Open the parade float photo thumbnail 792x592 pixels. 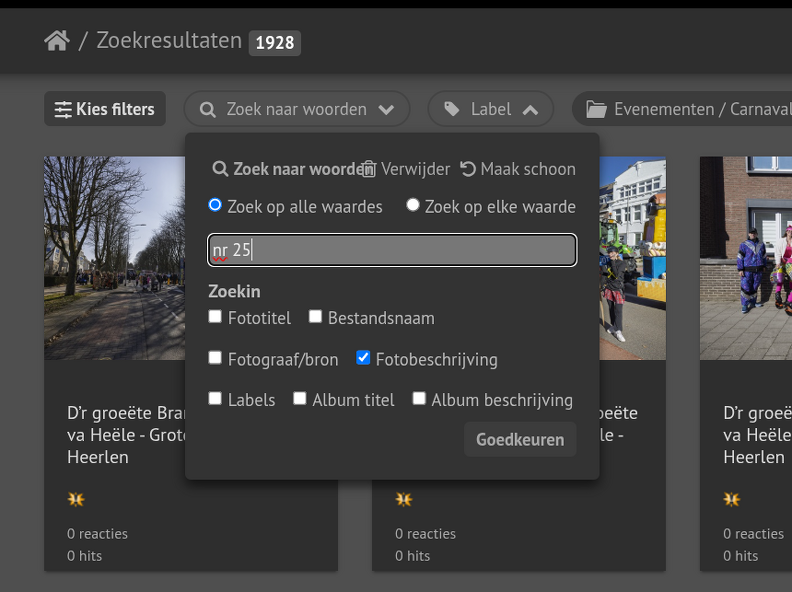(x=632, y=258)
